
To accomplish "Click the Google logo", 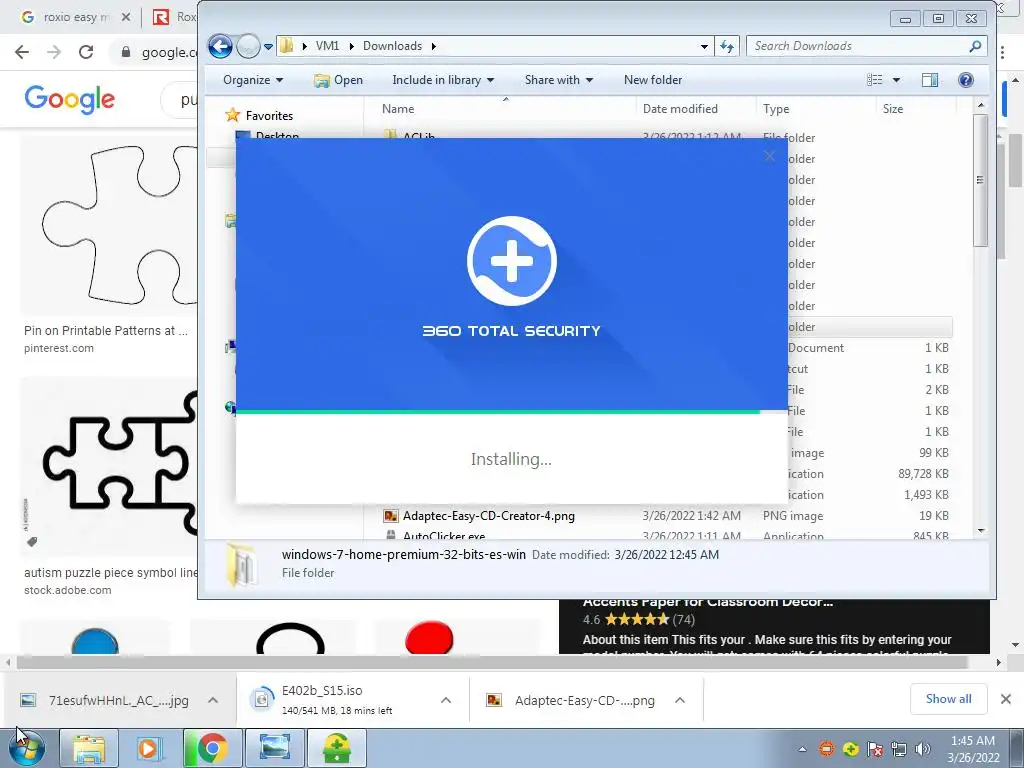I will (x=69, y=99).
